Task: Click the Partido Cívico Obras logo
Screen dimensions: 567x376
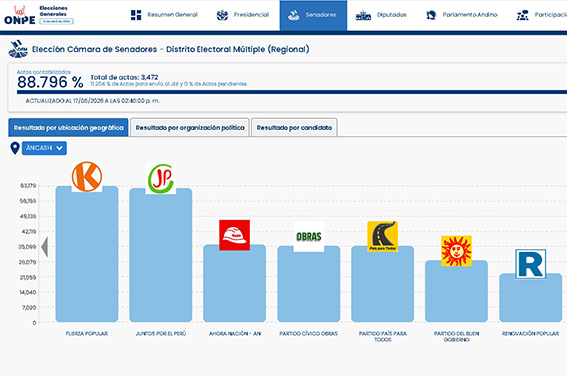Action: (309, 236)
